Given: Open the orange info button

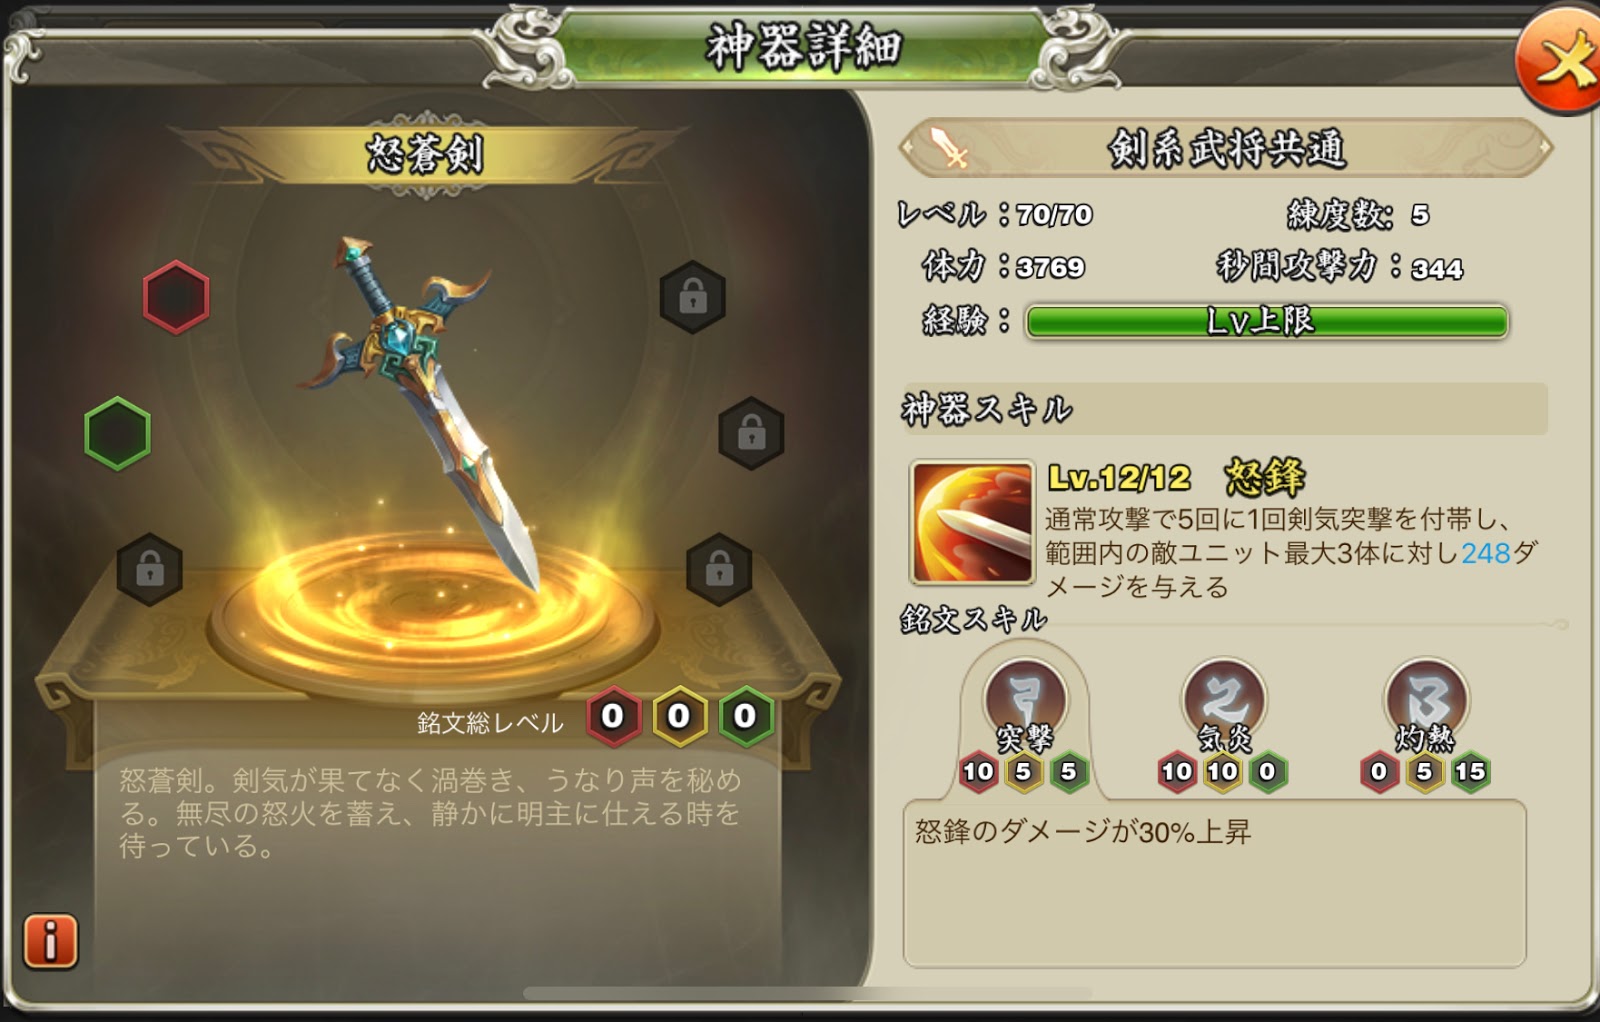Looking at the screenshot, I should (50, 941).
